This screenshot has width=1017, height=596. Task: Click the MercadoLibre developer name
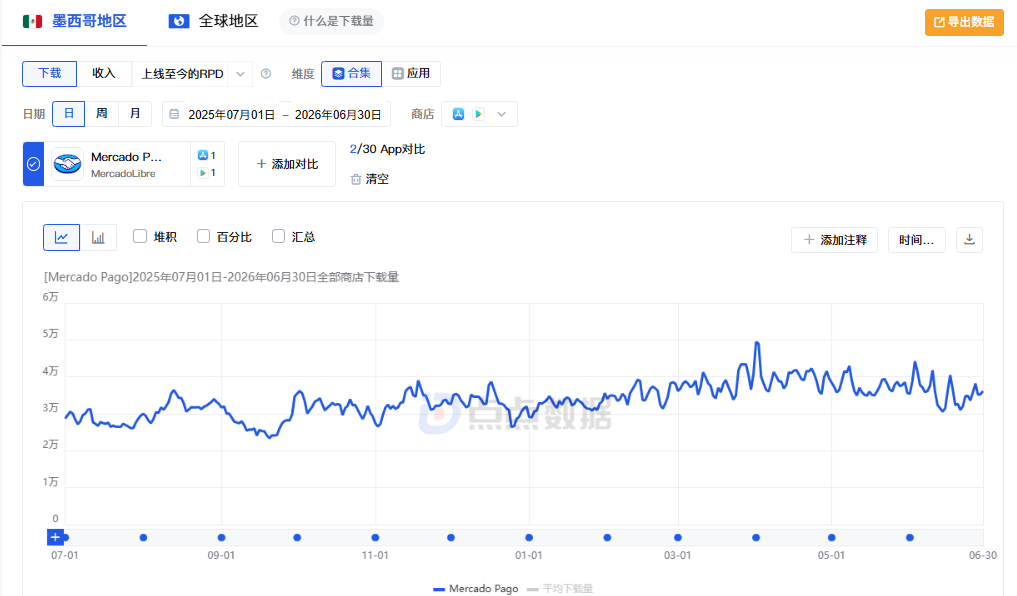pos(123,174)
